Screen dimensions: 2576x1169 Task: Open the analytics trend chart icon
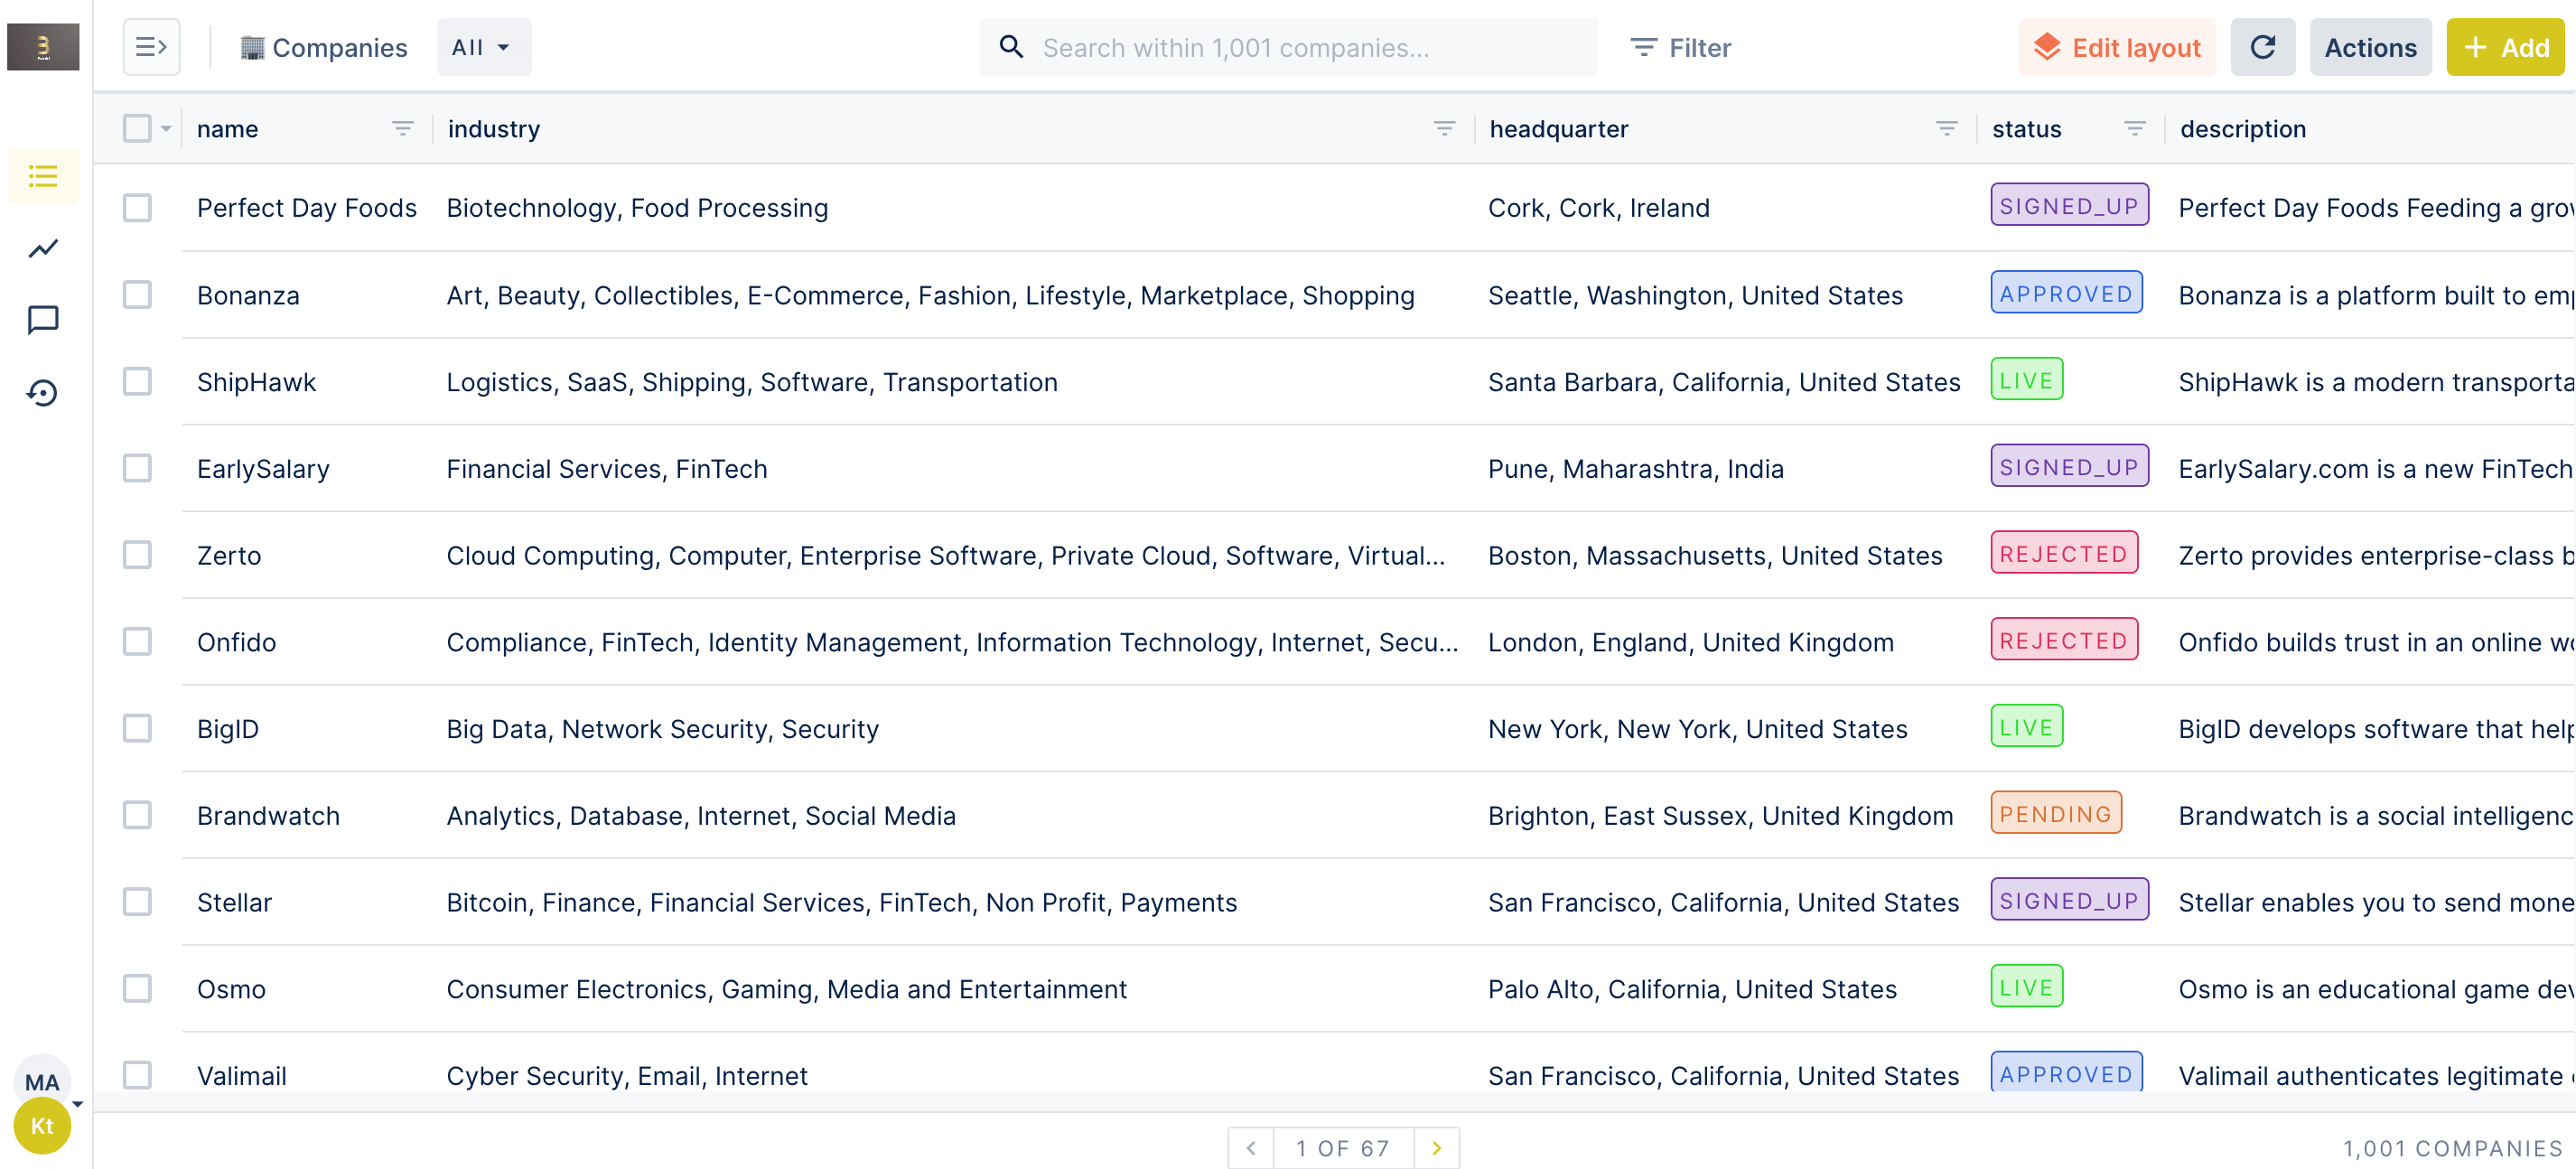click(x=43, y=248)
